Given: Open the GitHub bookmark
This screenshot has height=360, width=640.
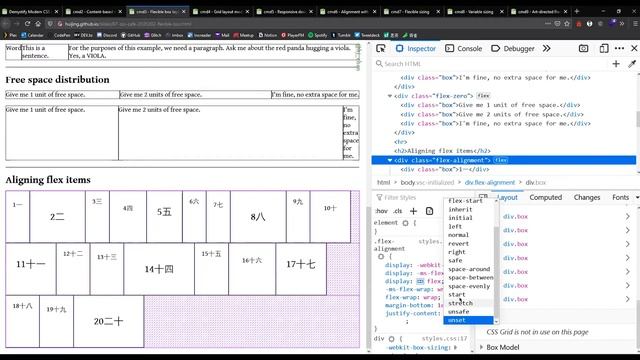Looking at the screenshot, I should pos(131,35).
